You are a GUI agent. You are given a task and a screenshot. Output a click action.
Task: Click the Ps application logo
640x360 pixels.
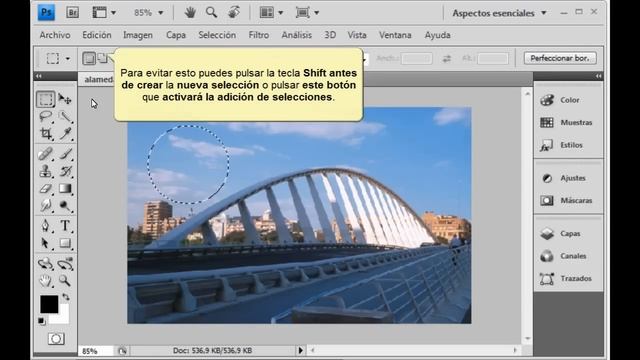[x=46, y=13]
